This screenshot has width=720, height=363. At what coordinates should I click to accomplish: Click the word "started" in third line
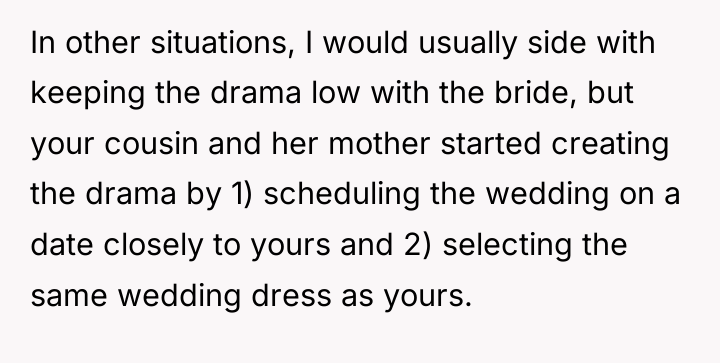pyautogui.click(x=490, y=144)
